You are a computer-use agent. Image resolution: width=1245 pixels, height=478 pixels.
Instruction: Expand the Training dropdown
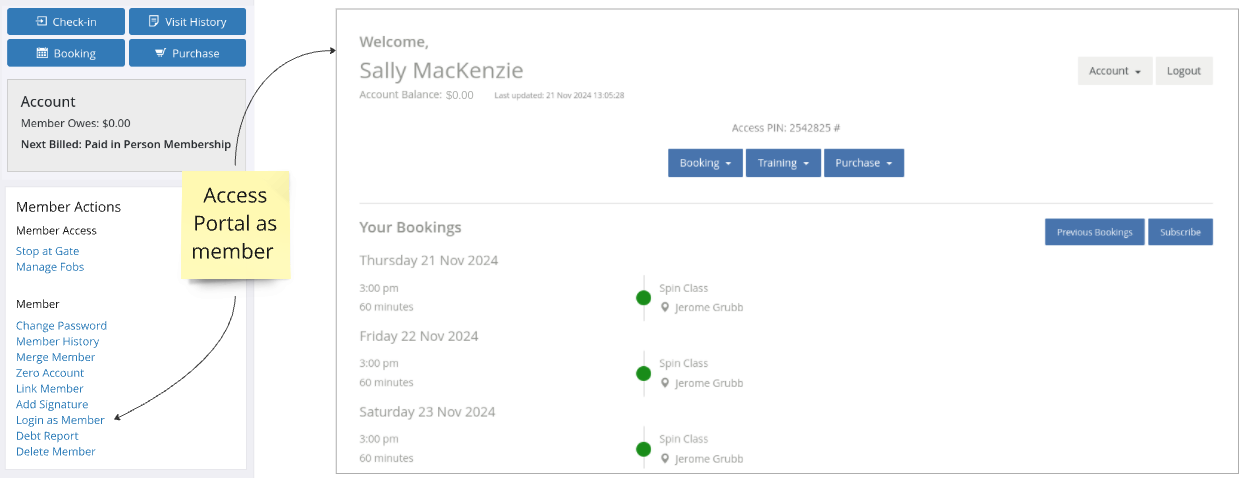(x=783, y=163)
